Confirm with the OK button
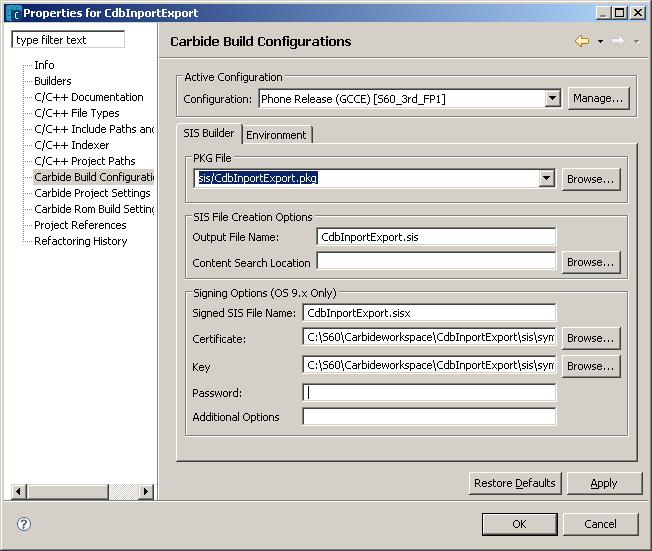652x551 pixels. click(519, 524)
